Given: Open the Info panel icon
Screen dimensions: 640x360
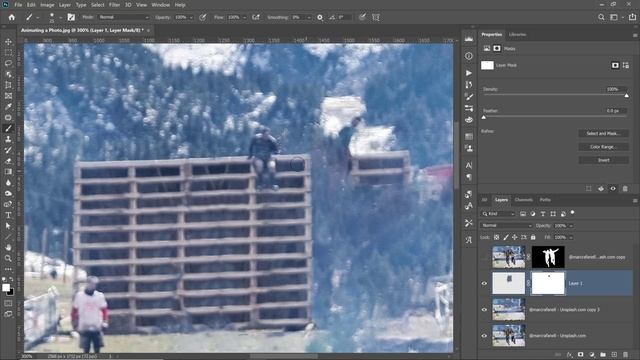Looking at the screenshot, I should click(469, 56).
